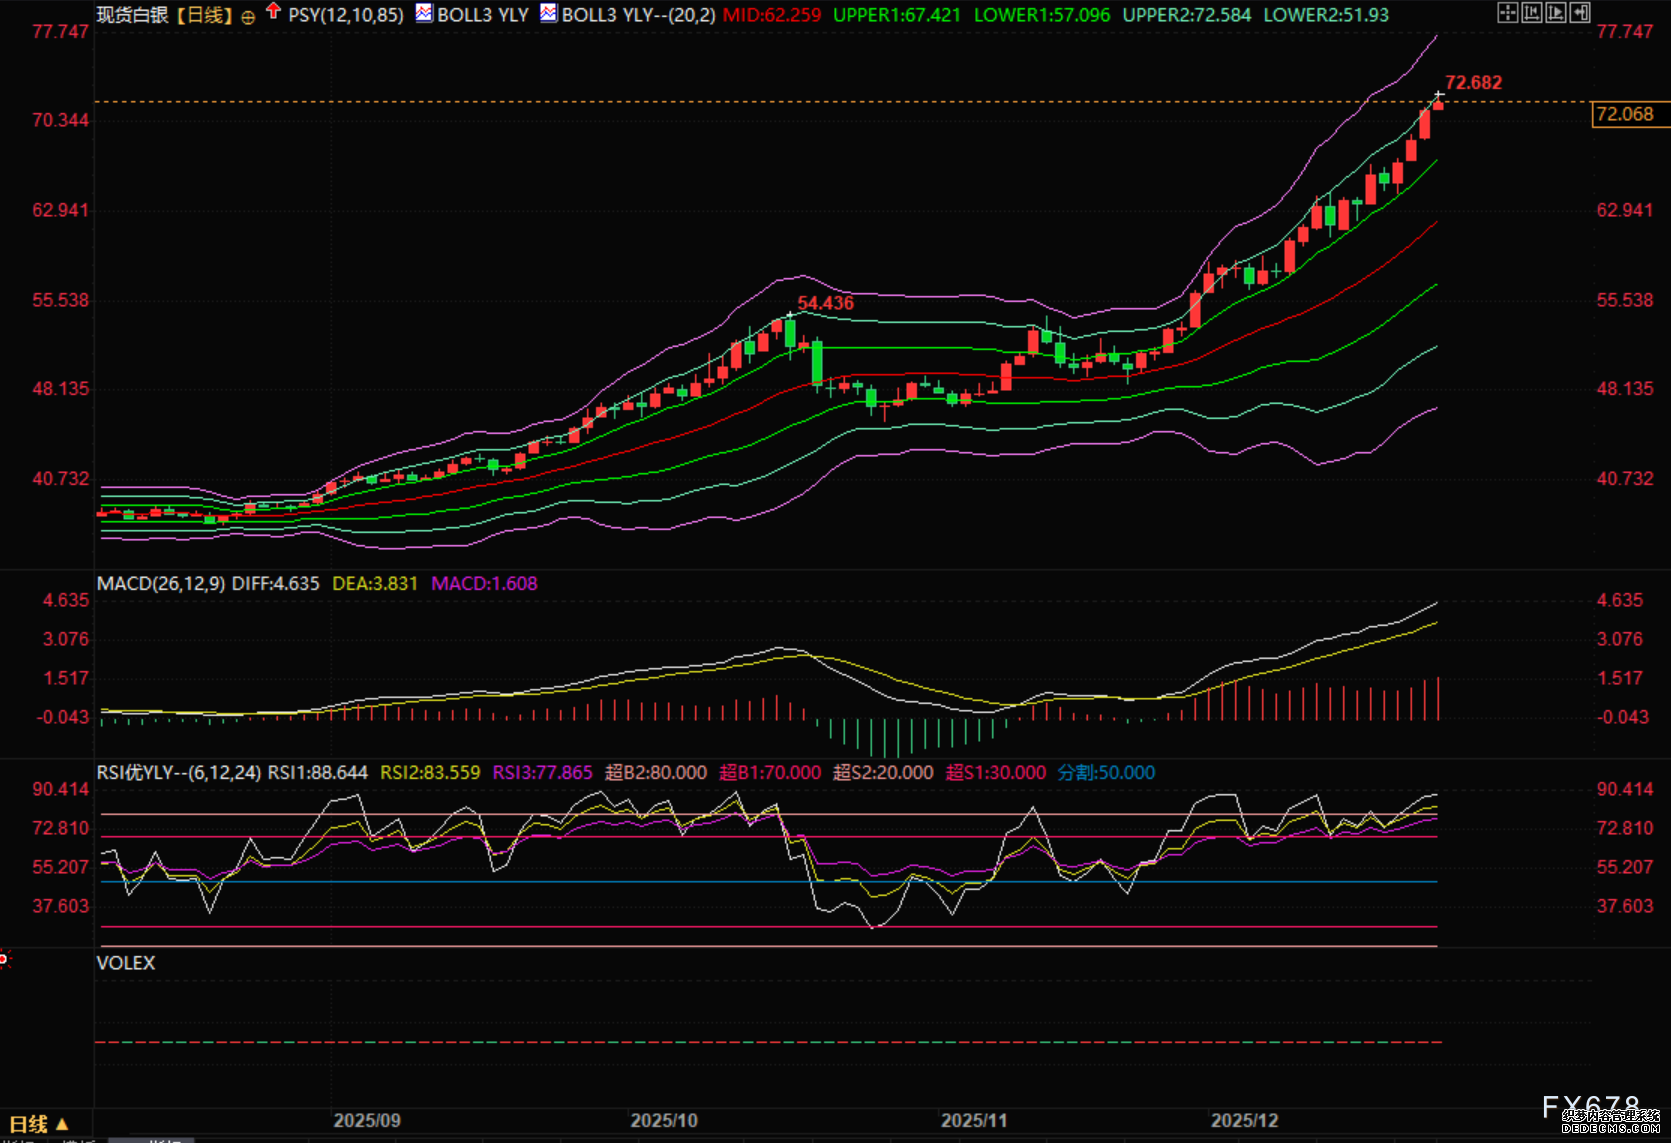Click the 54.436 peak price marker
The image size is (1671, 1143).
pyautogui.click(x=825, y=303)
